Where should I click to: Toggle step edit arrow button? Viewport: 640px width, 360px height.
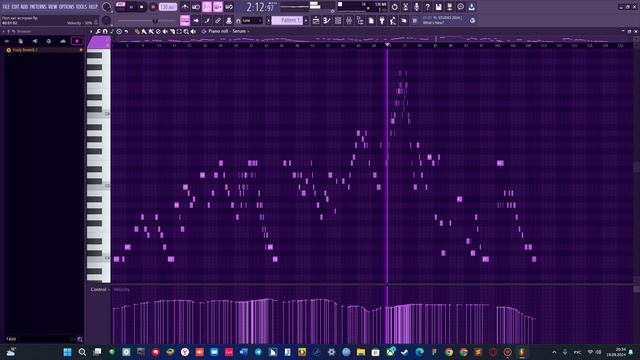pyautogui.click(x=196, y=20)
